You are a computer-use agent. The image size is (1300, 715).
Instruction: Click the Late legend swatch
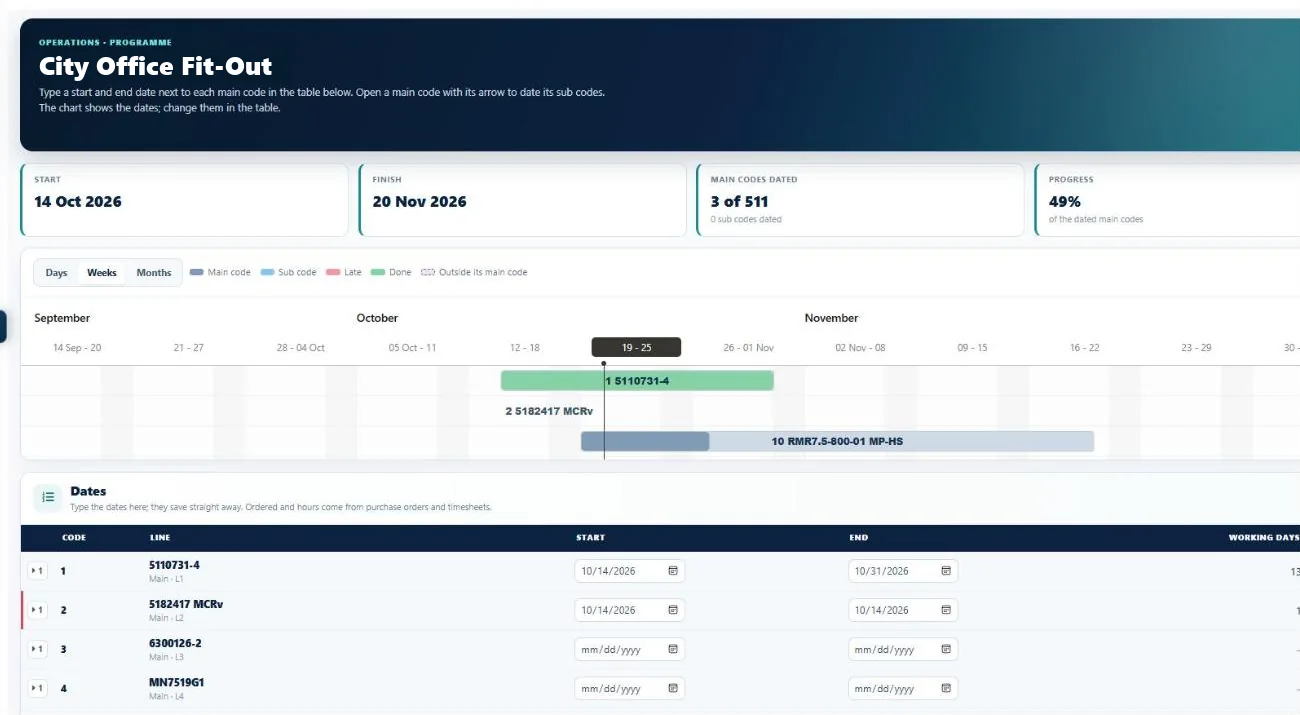[333, 272]
